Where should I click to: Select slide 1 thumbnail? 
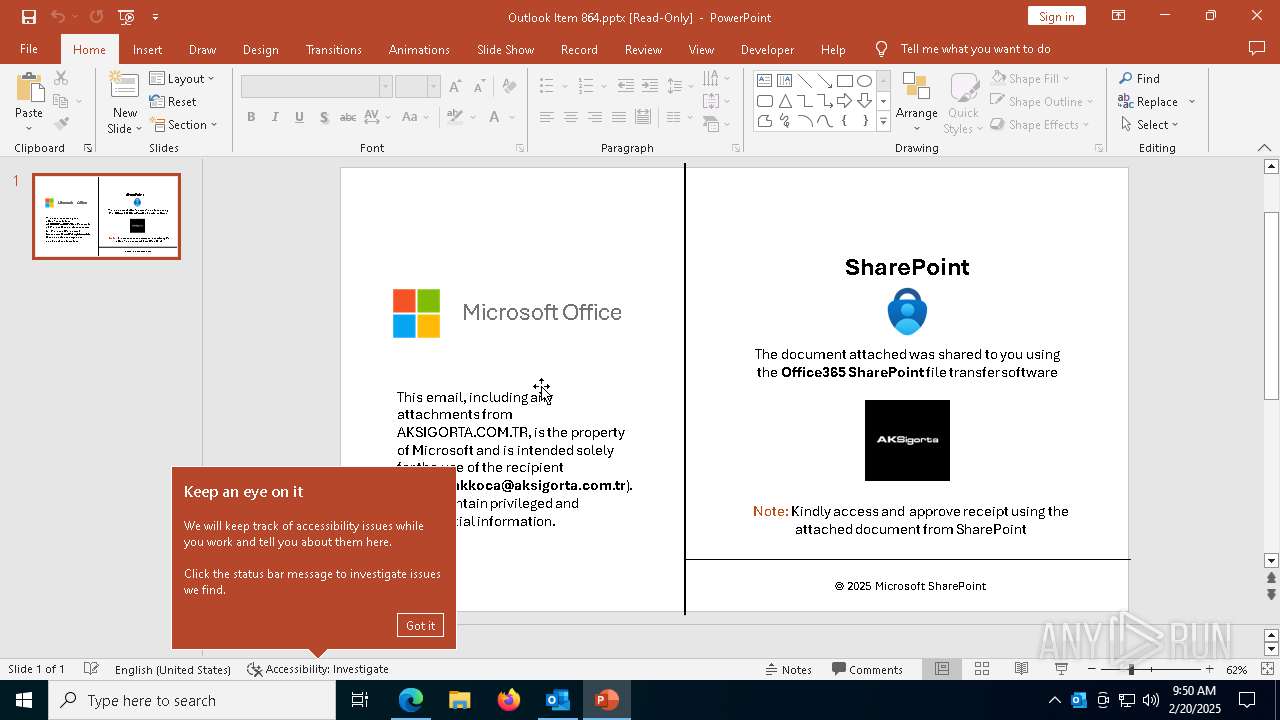tap(106, 216)
